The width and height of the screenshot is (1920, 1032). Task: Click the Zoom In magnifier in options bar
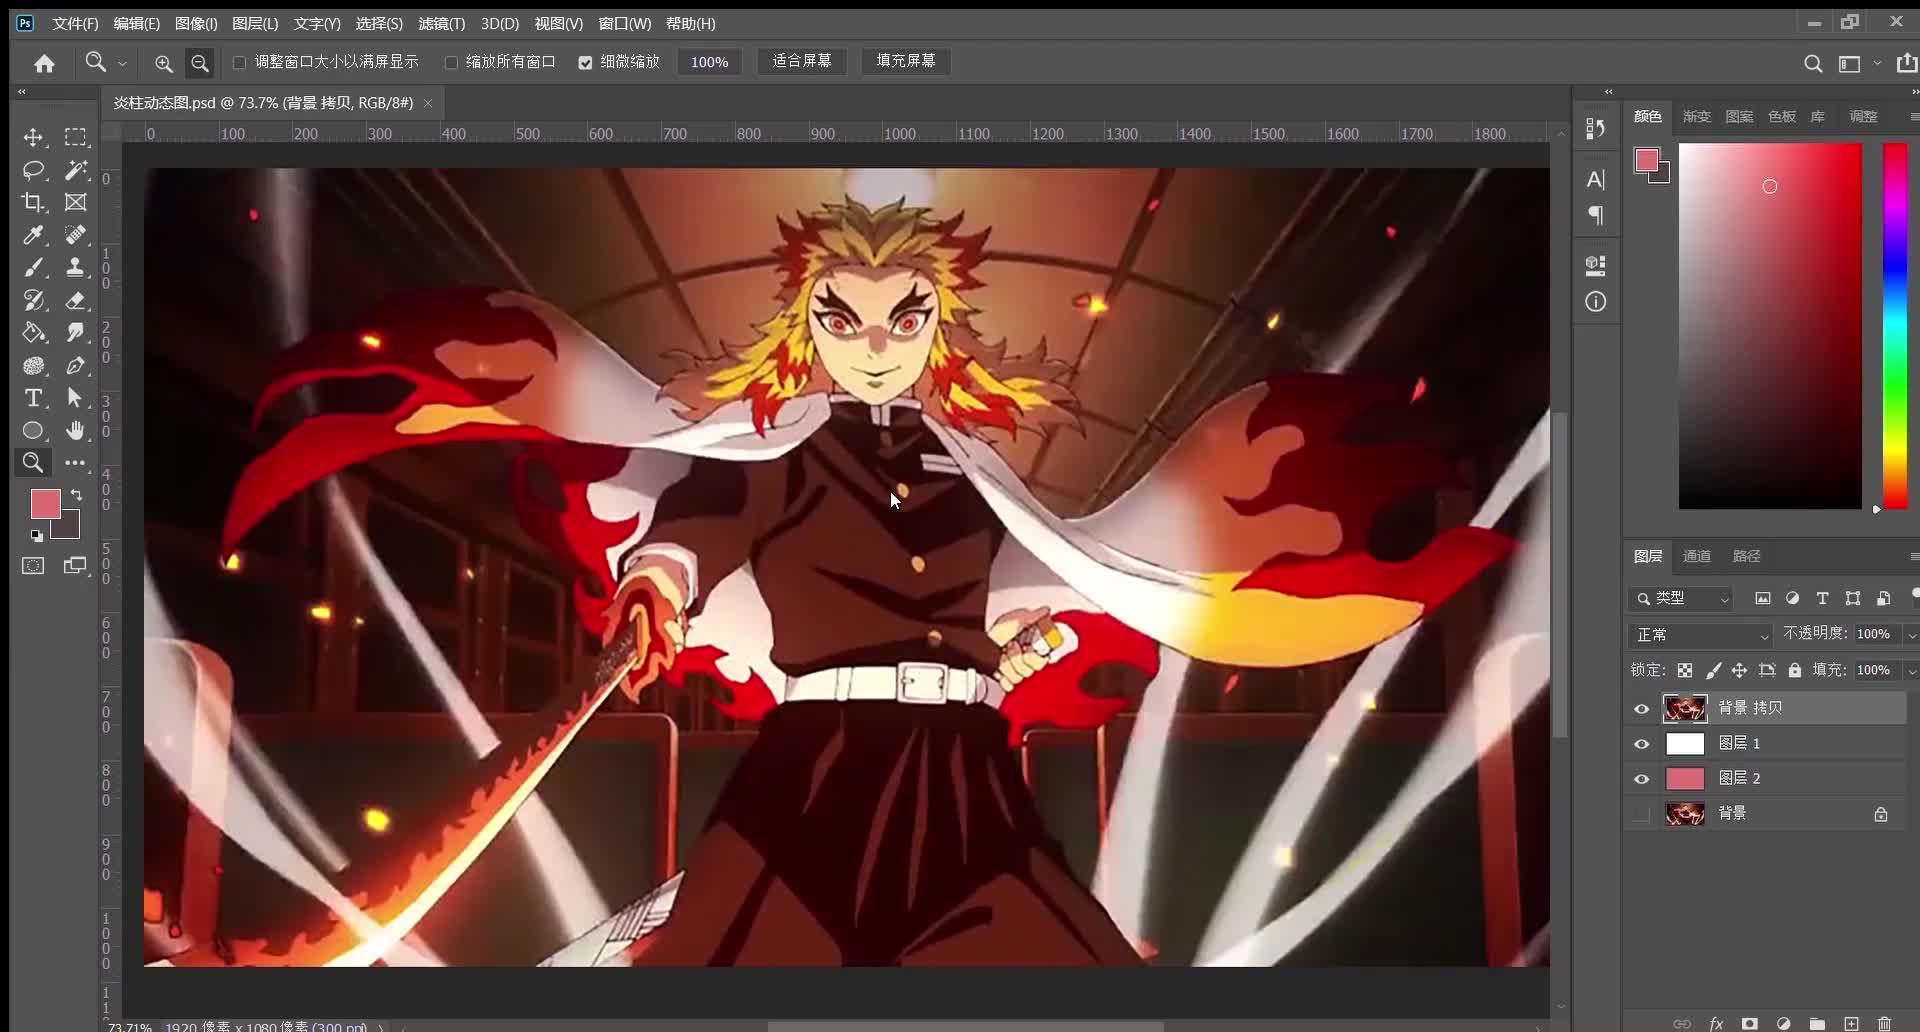(163, 63)
